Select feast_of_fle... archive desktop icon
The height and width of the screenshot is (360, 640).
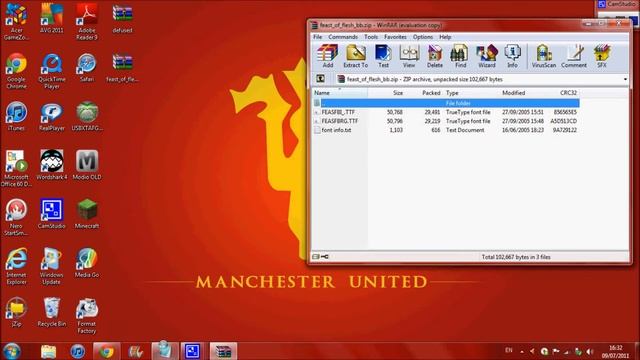point(122,68)
